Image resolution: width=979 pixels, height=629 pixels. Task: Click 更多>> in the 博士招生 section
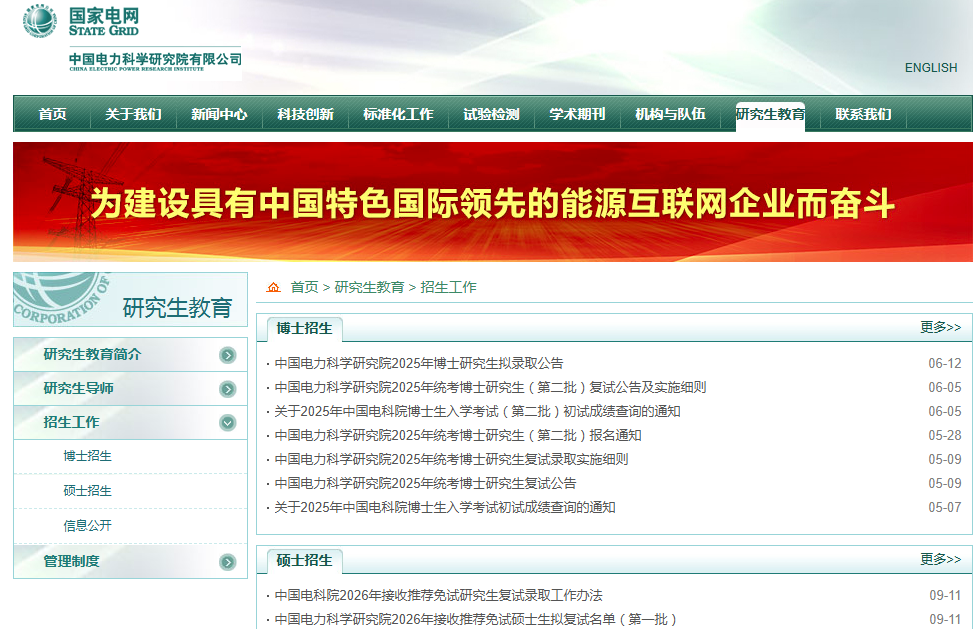[940, 327]
